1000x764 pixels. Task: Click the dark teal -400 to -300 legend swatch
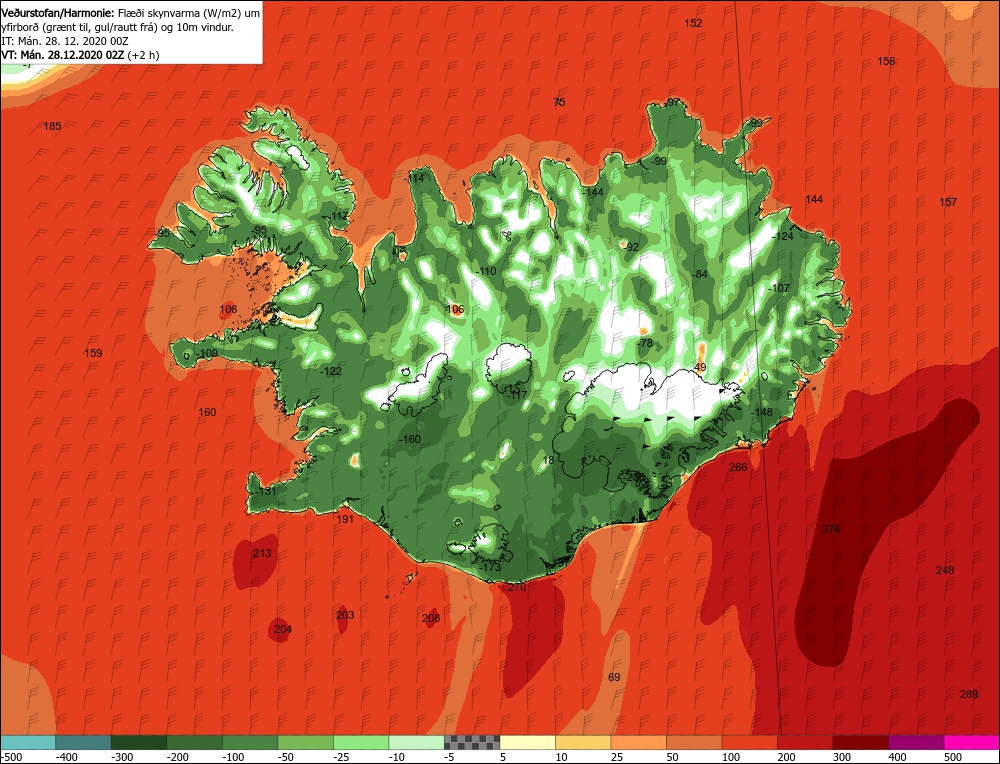83,742
